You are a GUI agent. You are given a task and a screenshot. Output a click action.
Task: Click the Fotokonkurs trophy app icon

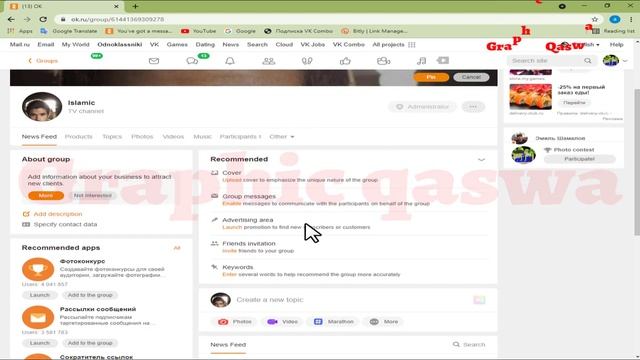[38, 269]
